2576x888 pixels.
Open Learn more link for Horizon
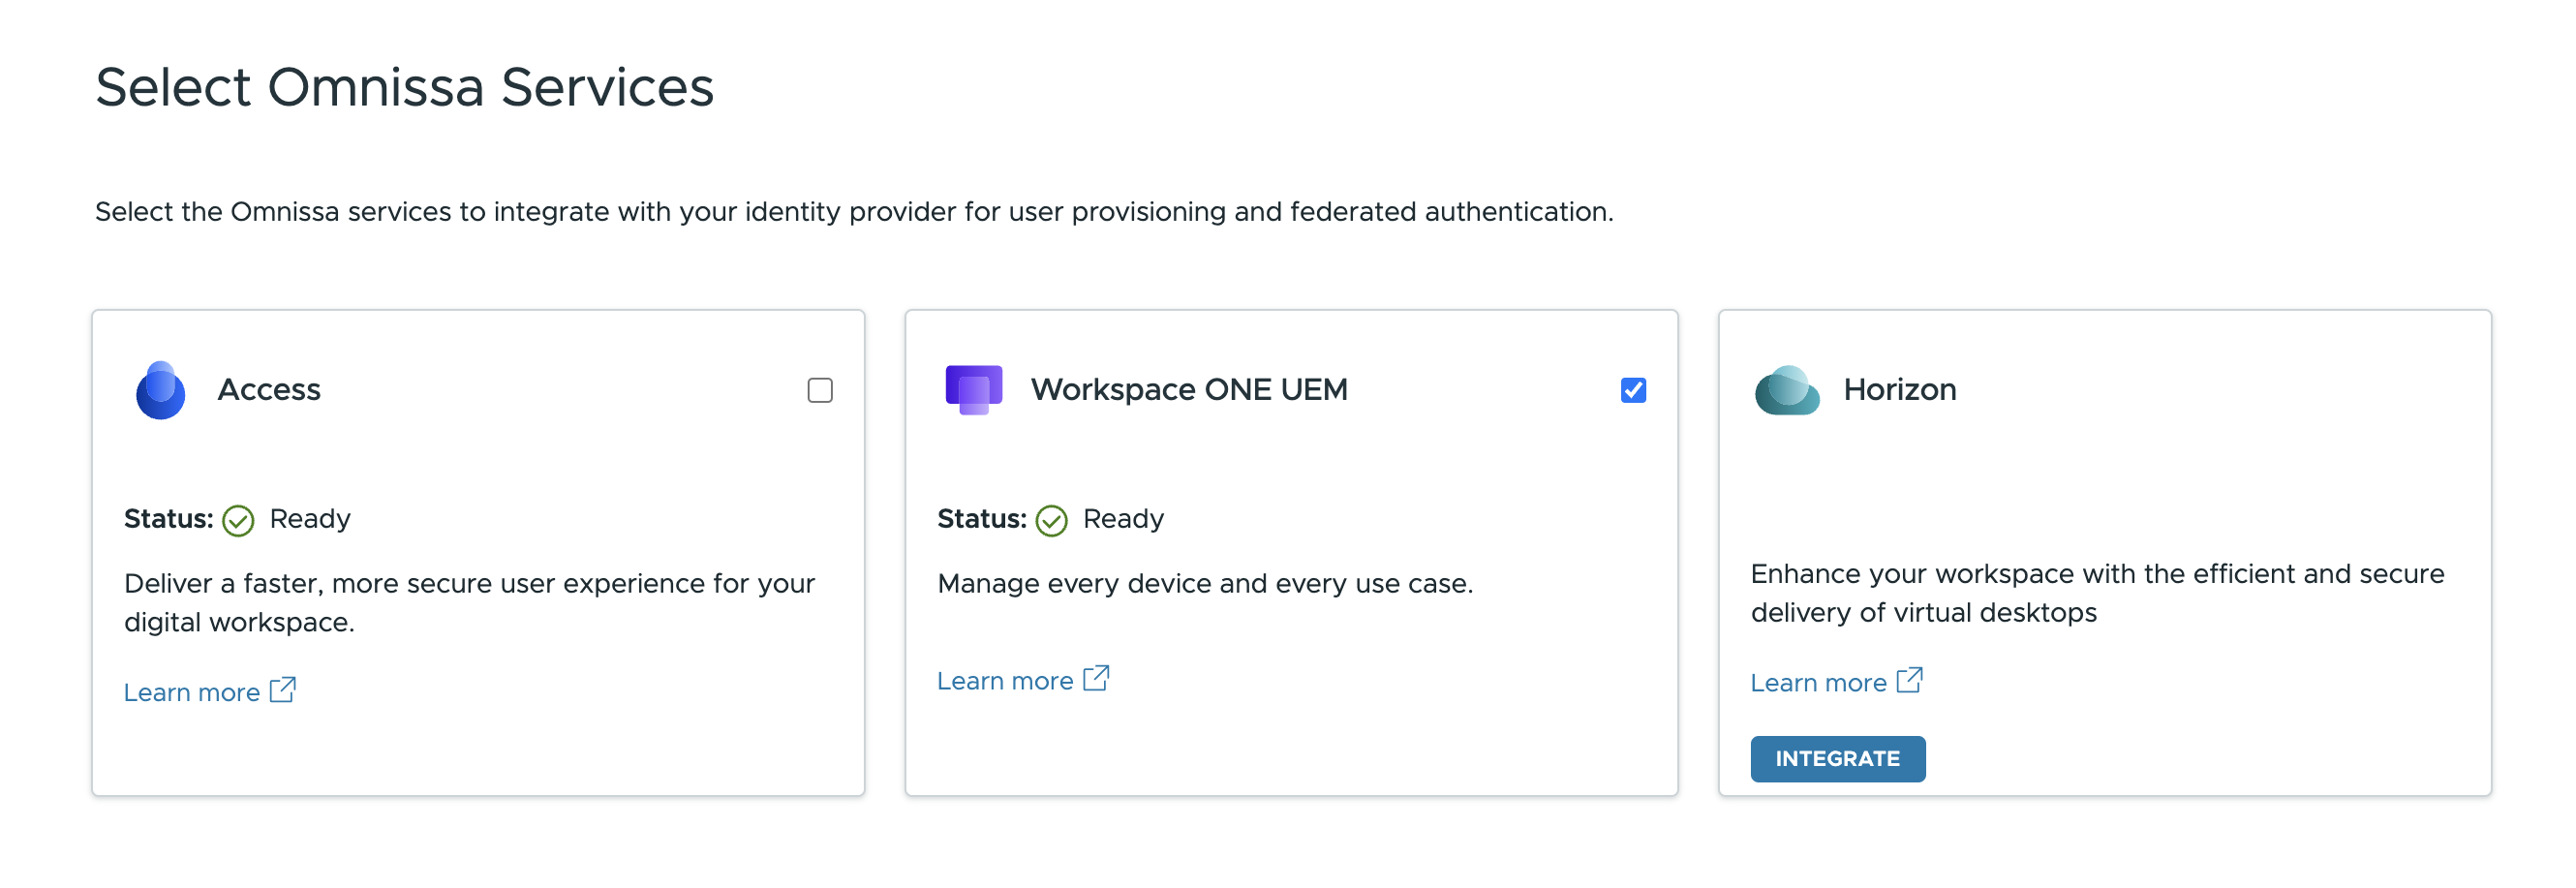point(1818,683)
